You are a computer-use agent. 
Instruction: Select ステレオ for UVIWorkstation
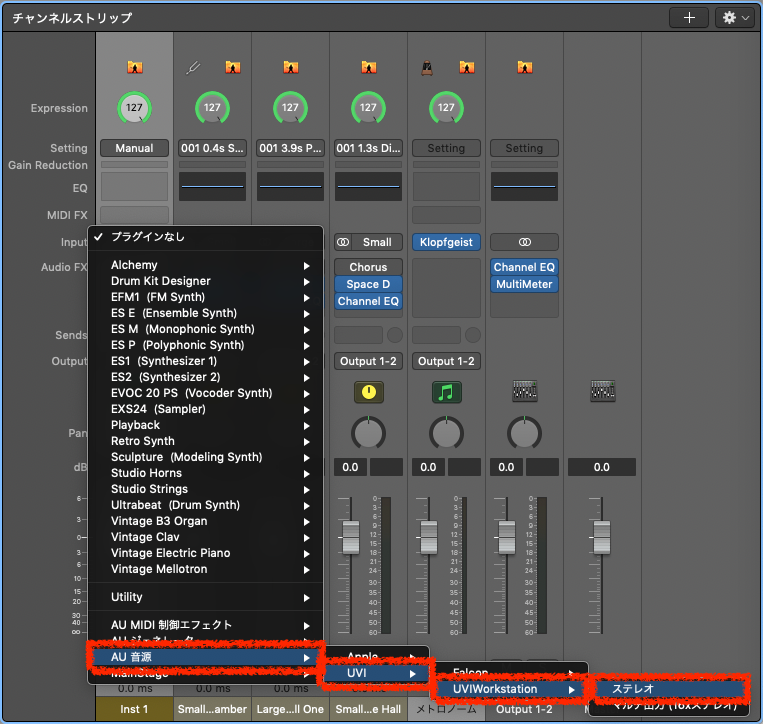point(670,689)
